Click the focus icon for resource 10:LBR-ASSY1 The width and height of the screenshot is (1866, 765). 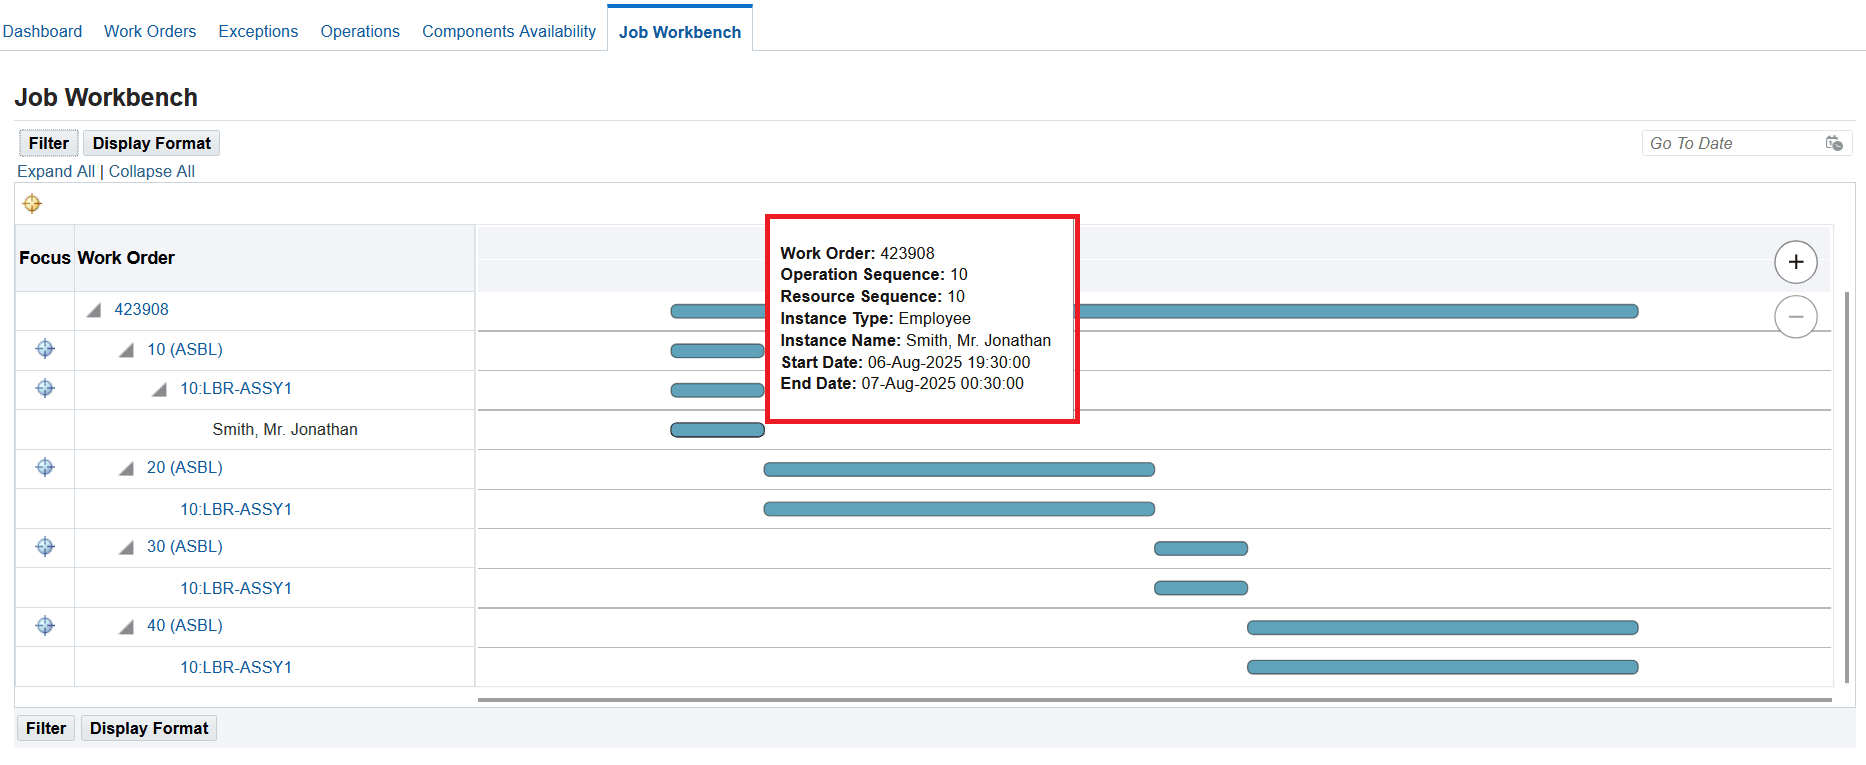pos(45,388)
